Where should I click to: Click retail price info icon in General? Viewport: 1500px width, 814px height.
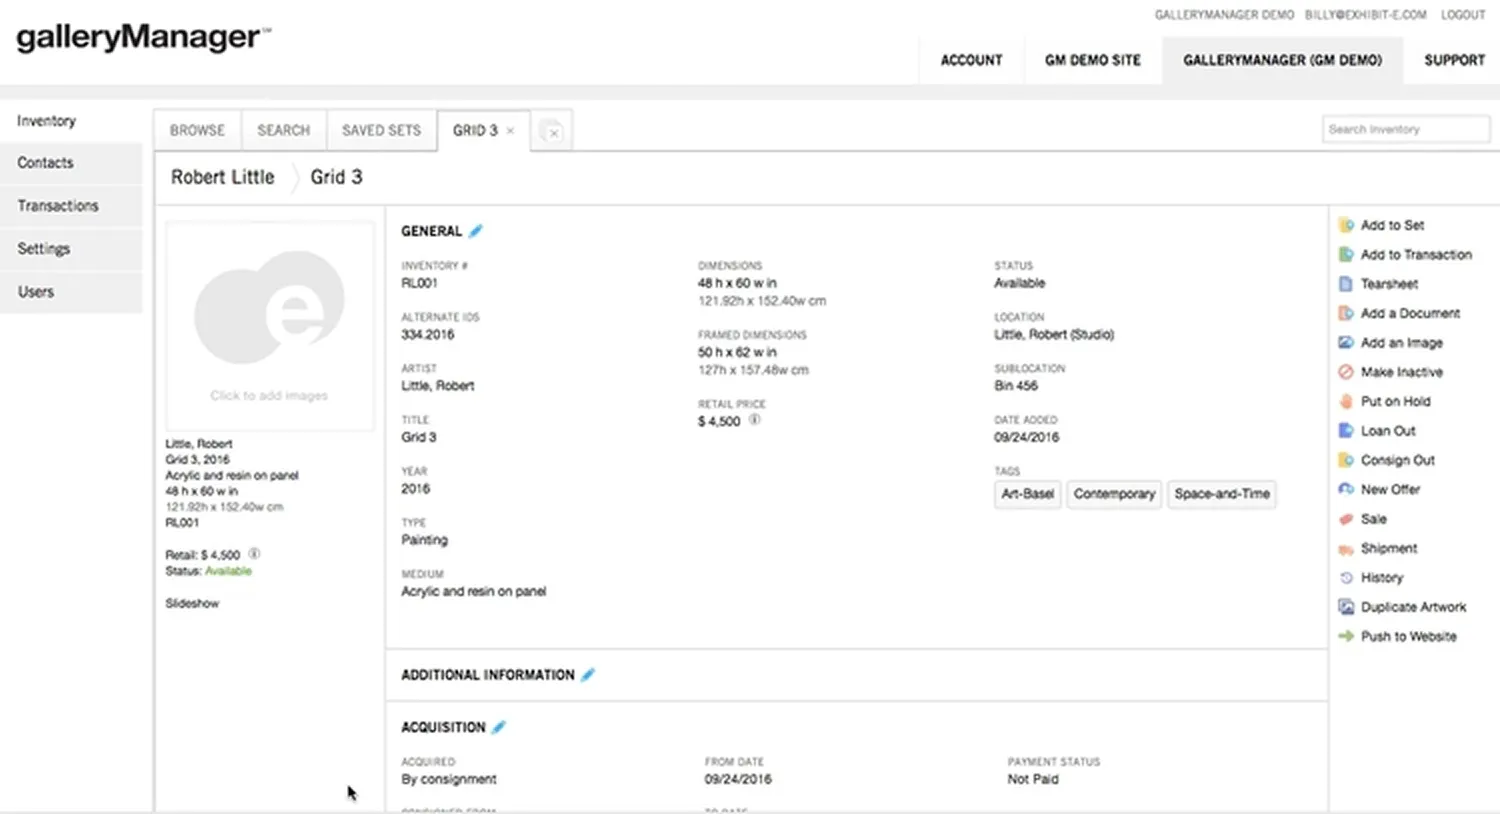[755, 420]
